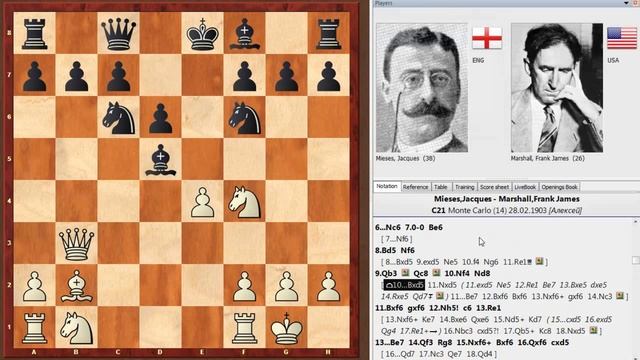Pick the black bishop on f8
The height and width of the screenshot is (360, 640).
click(244, 33)
